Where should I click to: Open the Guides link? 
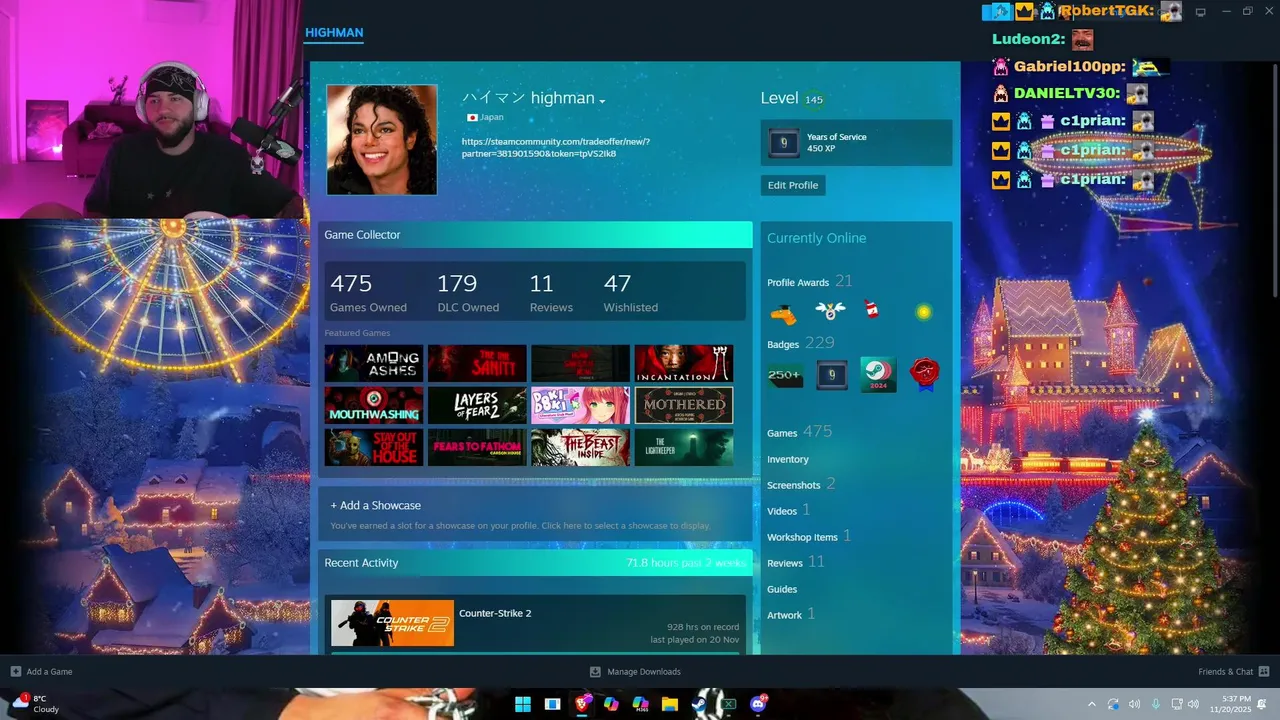pyautogui.click(x=782, y=589)
